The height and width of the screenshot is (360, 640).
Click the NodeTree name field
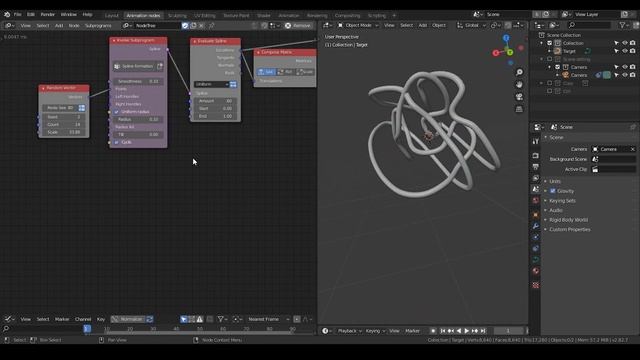point(157,26)
